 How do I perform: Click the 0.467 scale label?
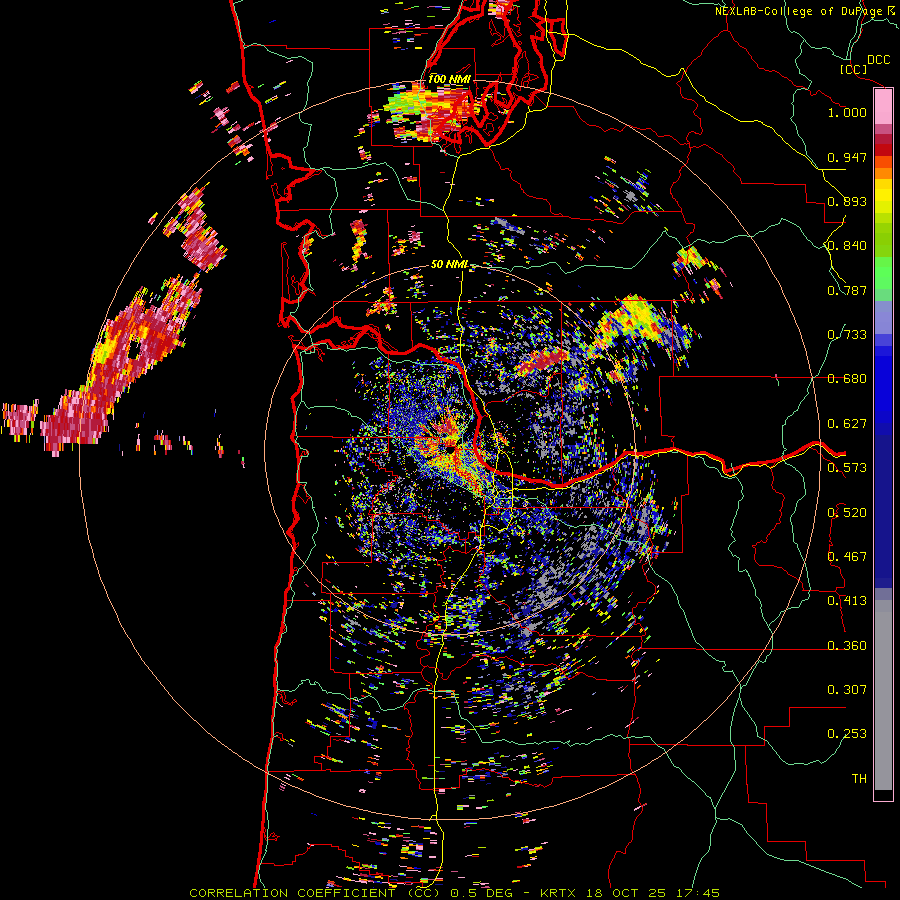coord(847,557)
